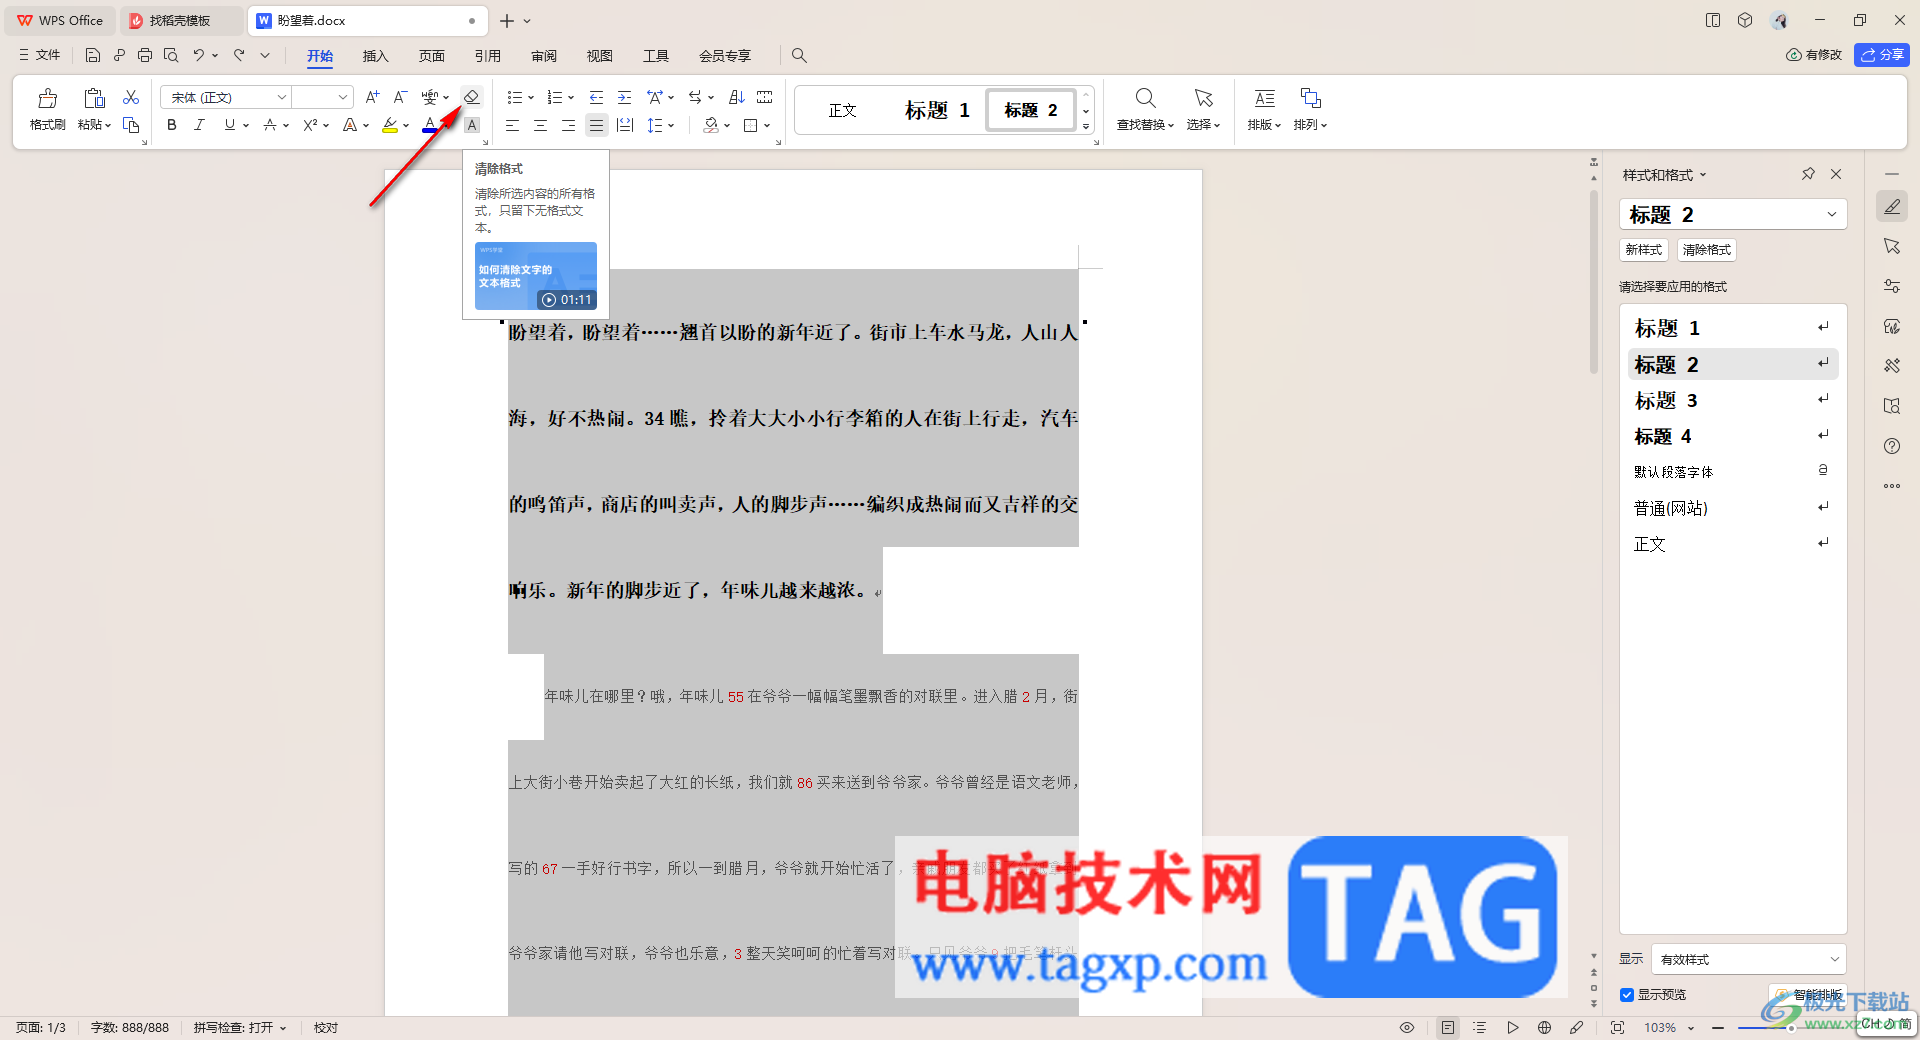Click the Format Painter brush icon
1920x1040 pixels.
click(47, 98)
